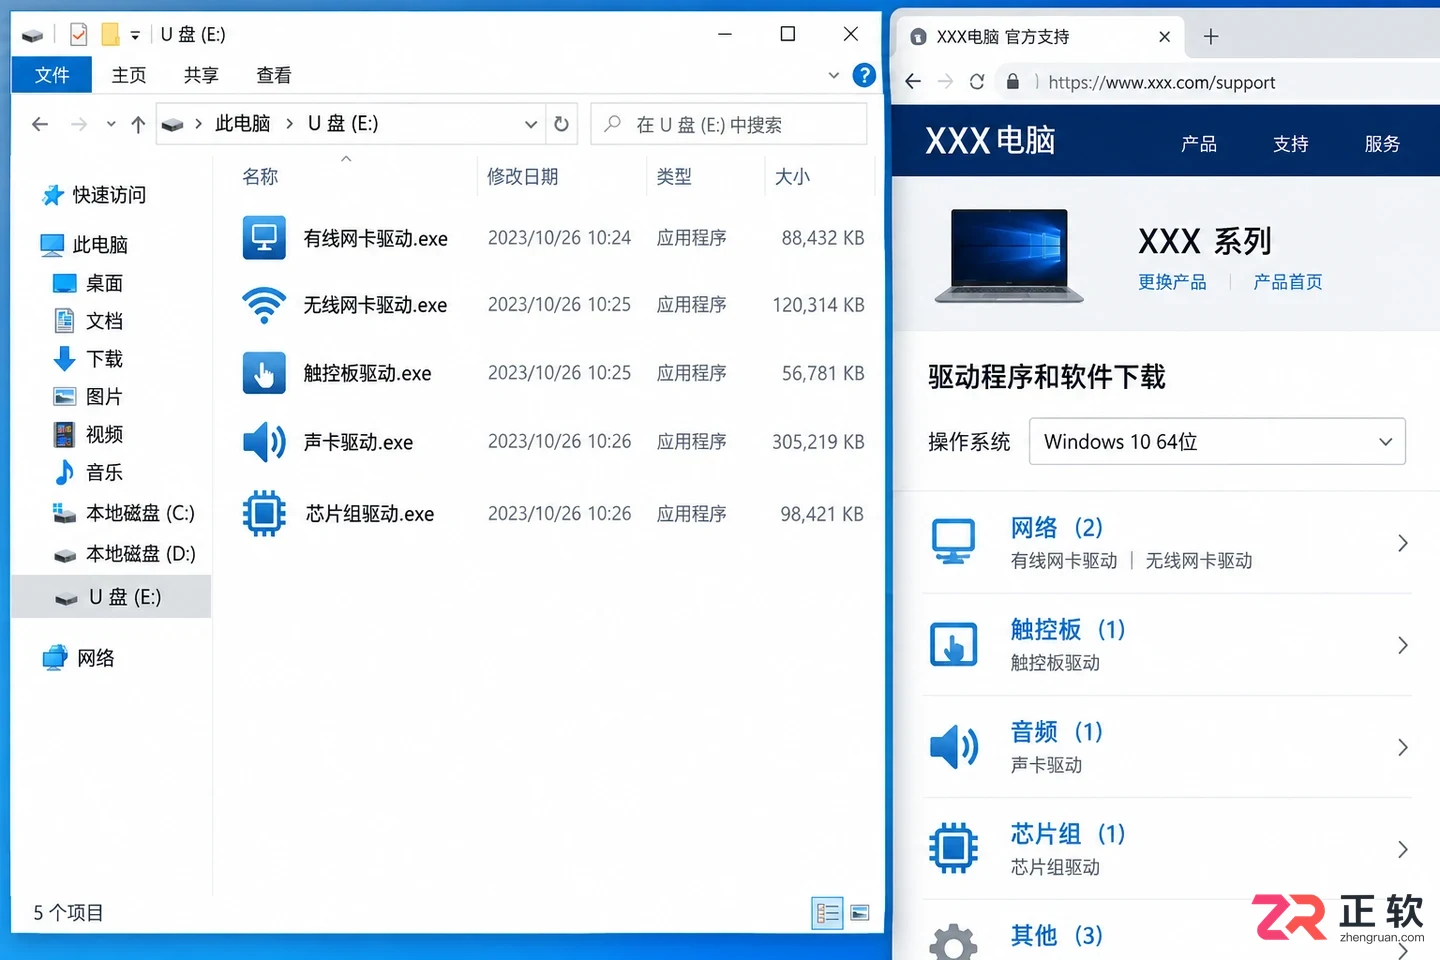The height and width of the screenshot is (960, 1440).
Task: Click the 网络 category monitor icon on website
Action: [953, 542]
